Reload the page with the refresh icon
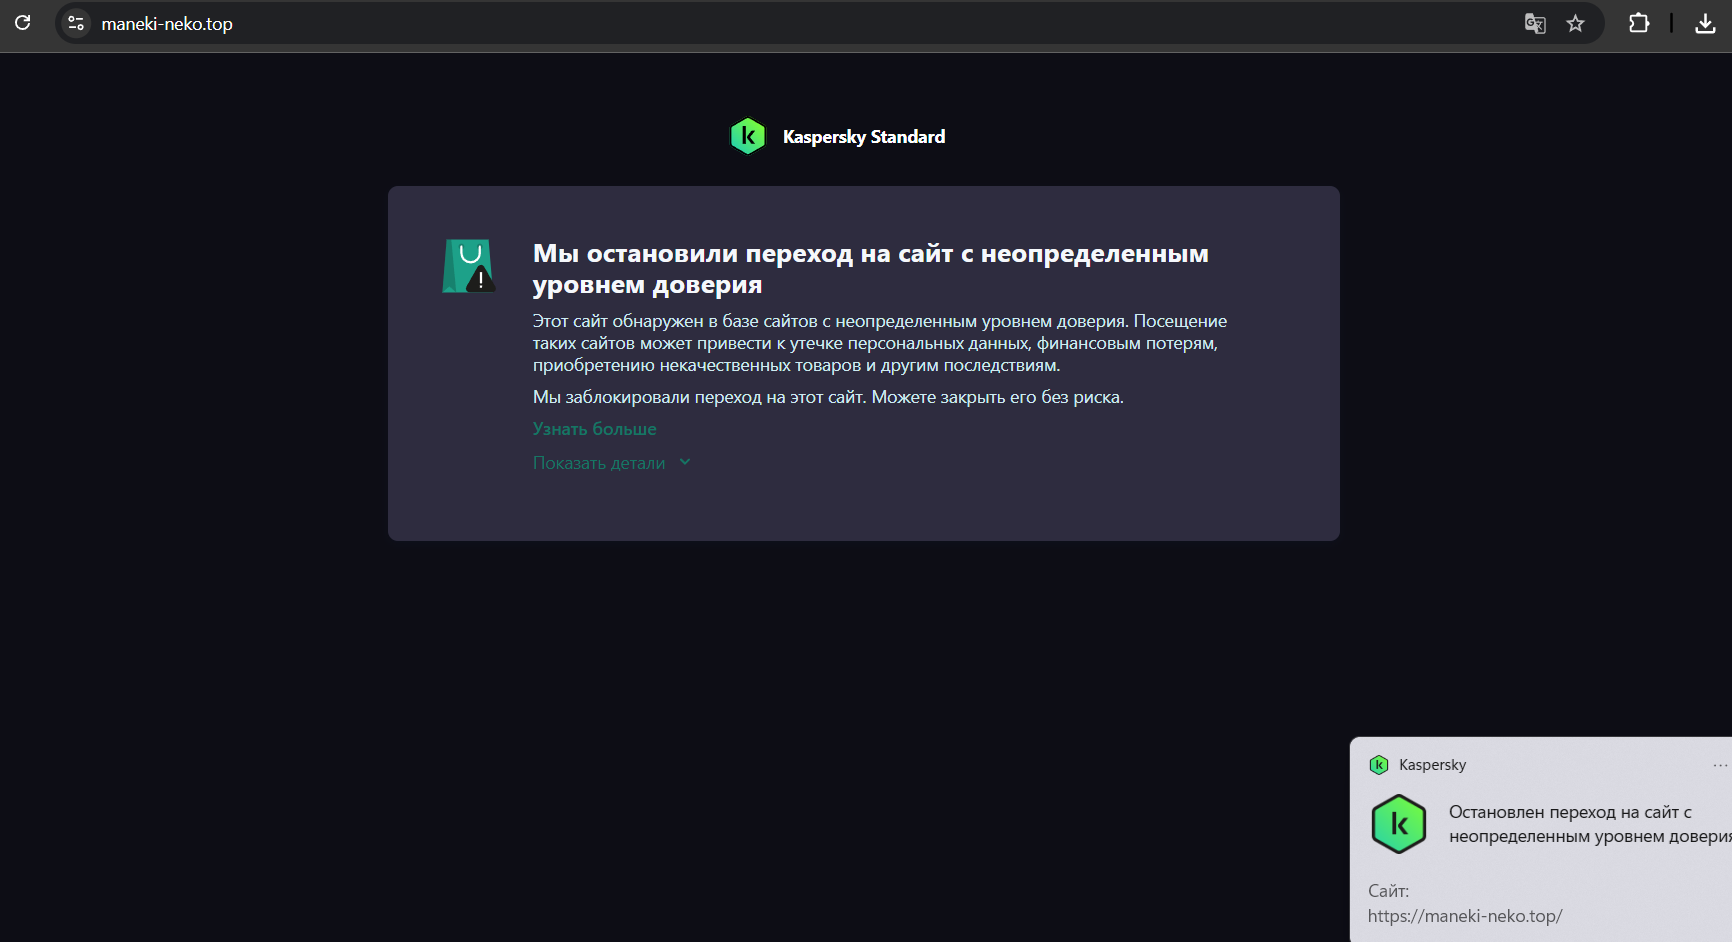 click(22, 23)
